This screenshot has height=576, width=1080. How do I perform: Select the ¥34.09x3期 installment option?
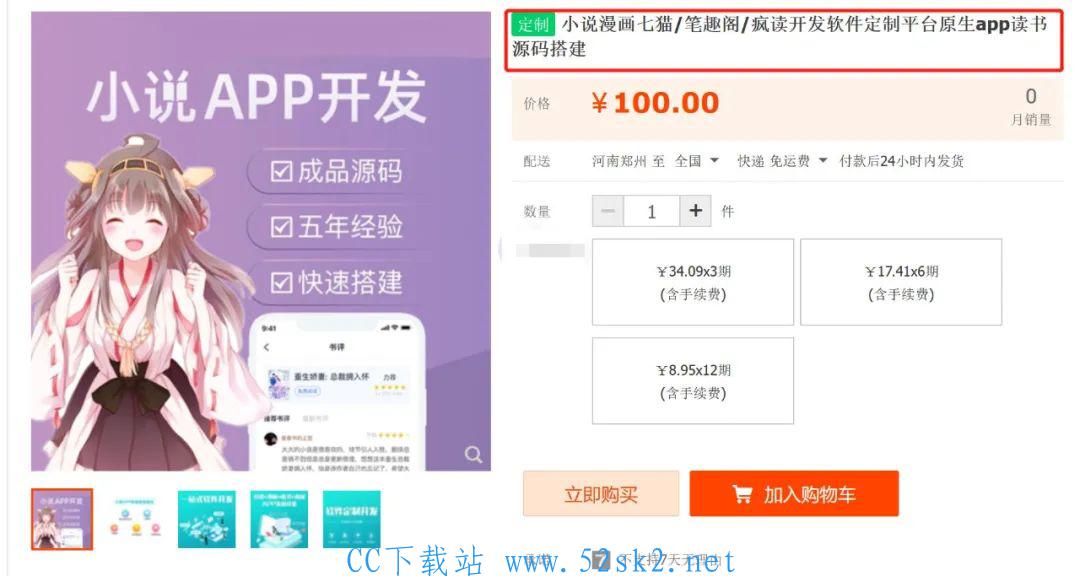tap(693, 282)
